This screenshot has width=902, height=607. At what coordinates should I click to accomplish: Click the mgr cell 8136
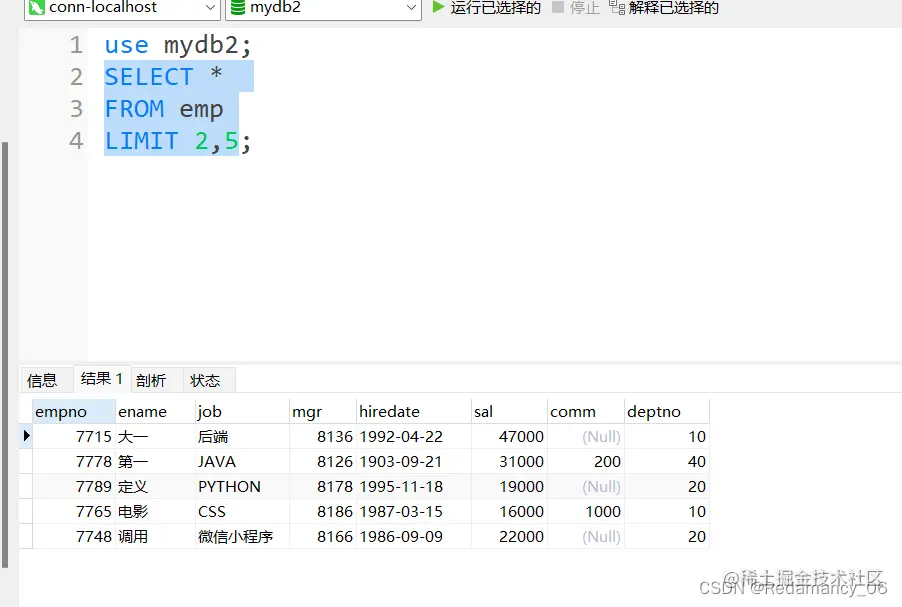pos(323,437)
